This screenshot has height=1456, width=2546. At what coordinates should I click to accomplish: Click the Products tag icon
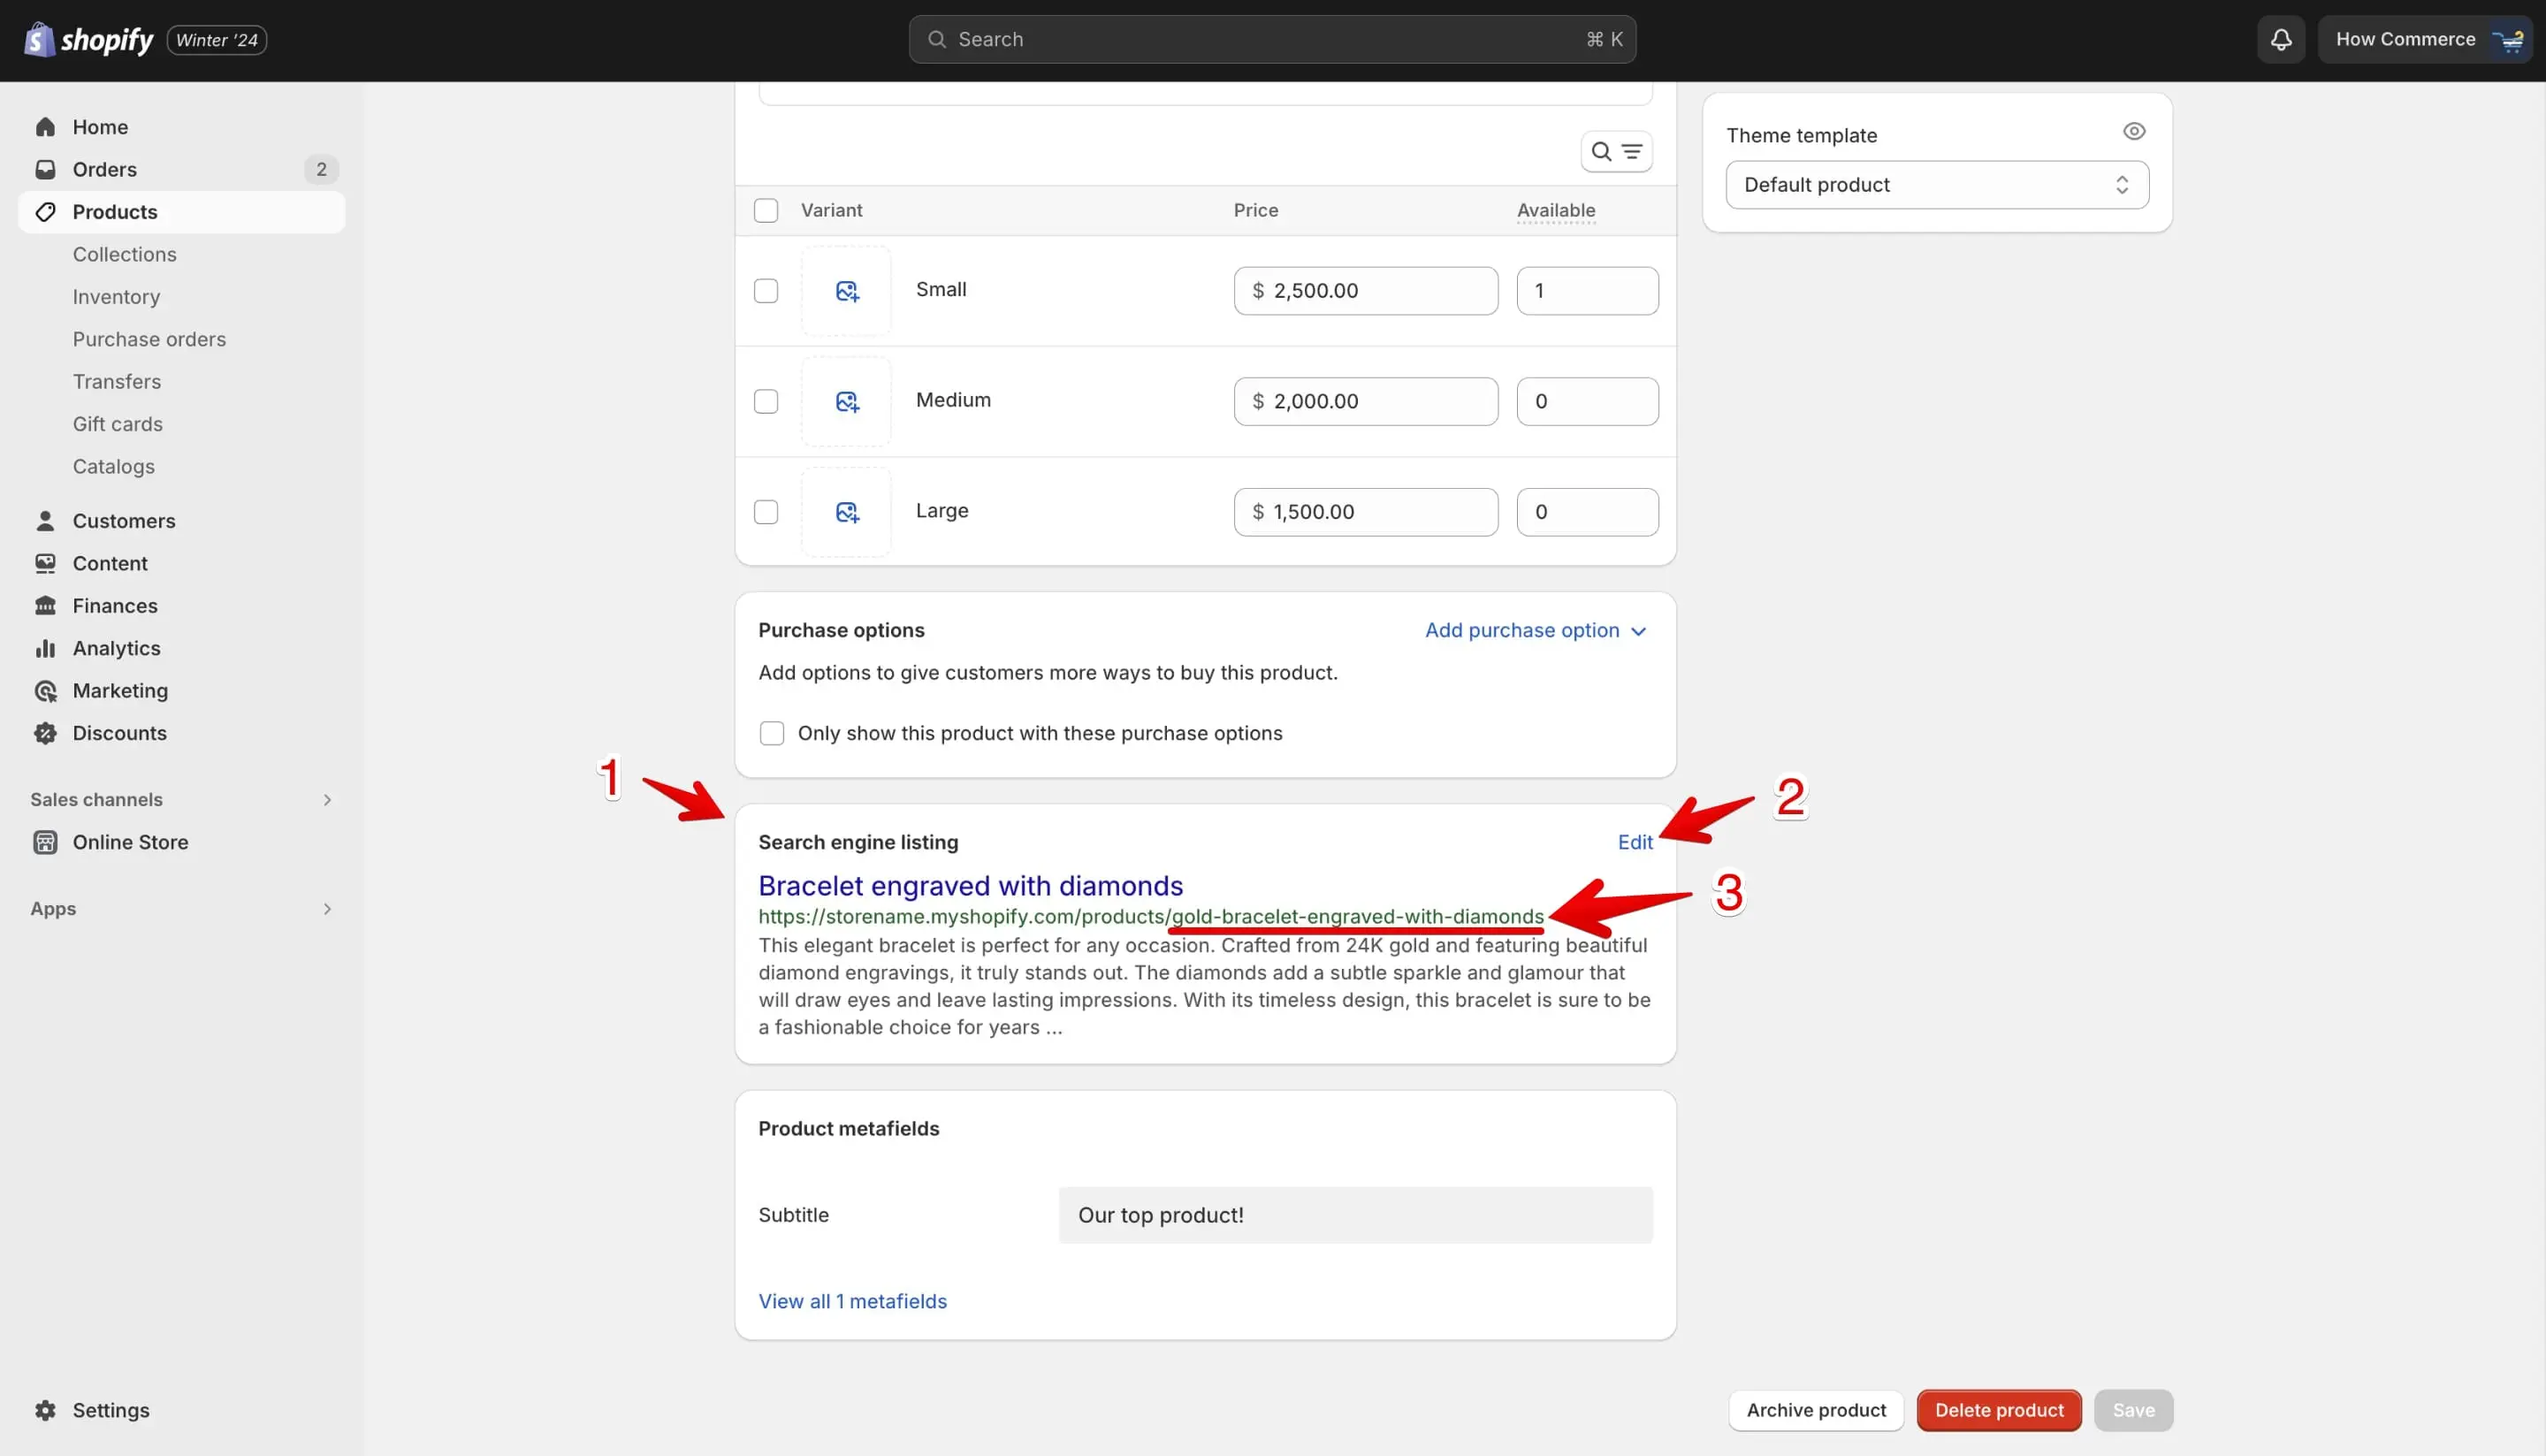tap(45, 212)
